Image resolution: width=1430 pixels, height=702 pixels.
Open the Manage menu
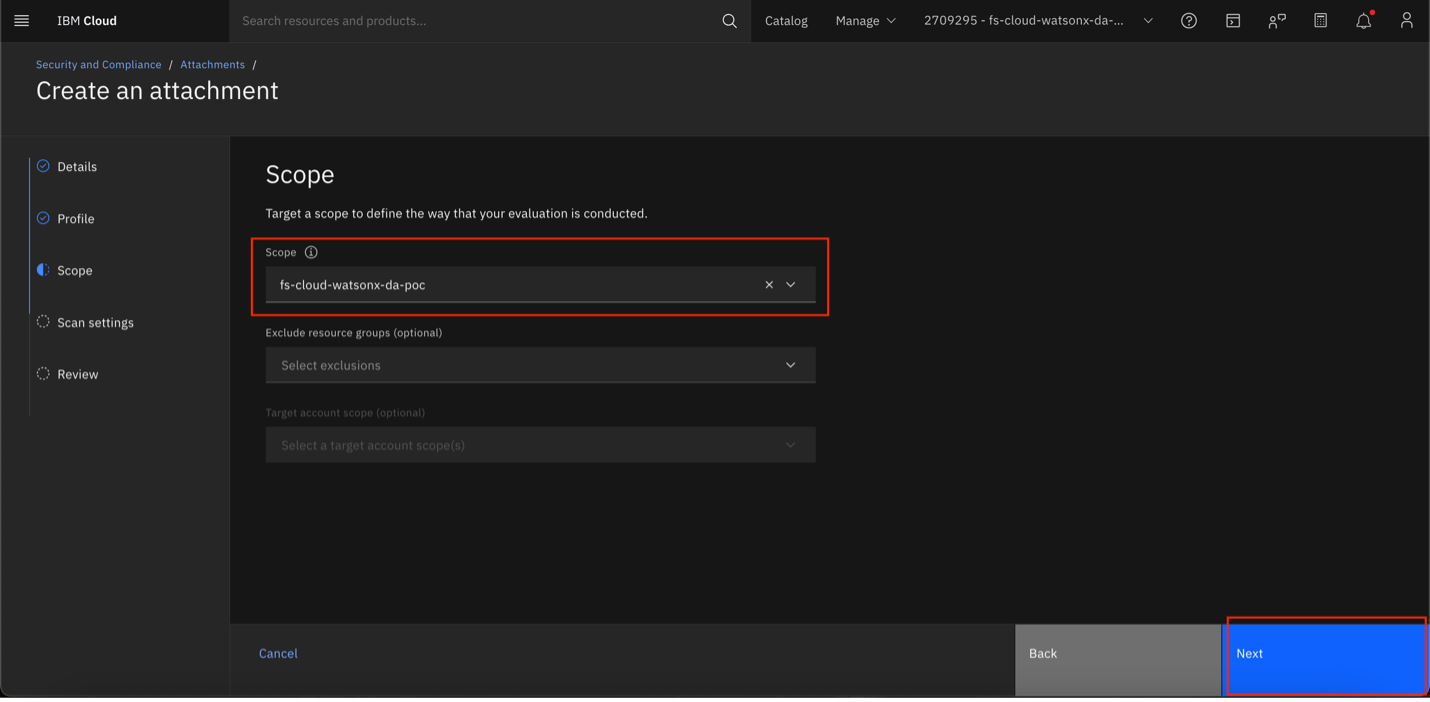coord(865,21)
